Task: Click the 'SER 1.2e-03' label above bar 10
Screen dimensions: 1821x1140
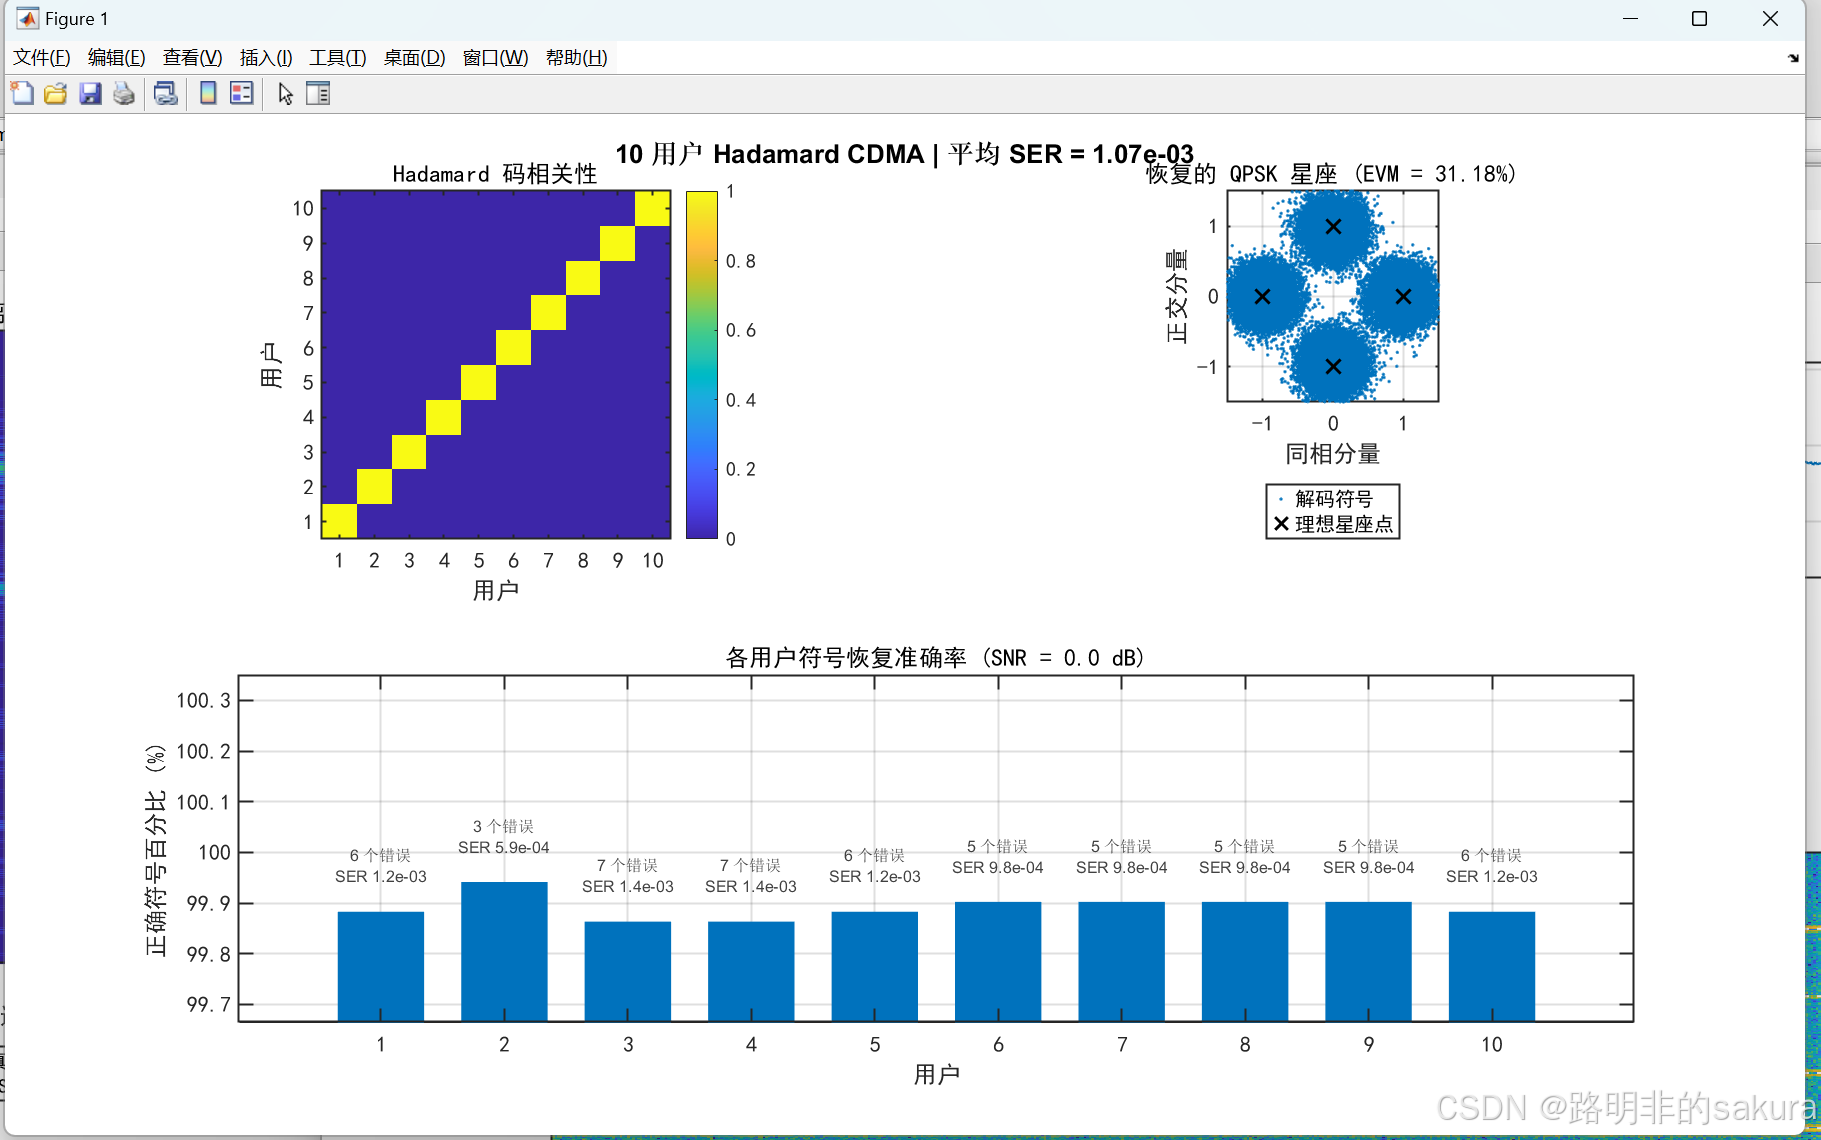Action: click(1492, 877)
